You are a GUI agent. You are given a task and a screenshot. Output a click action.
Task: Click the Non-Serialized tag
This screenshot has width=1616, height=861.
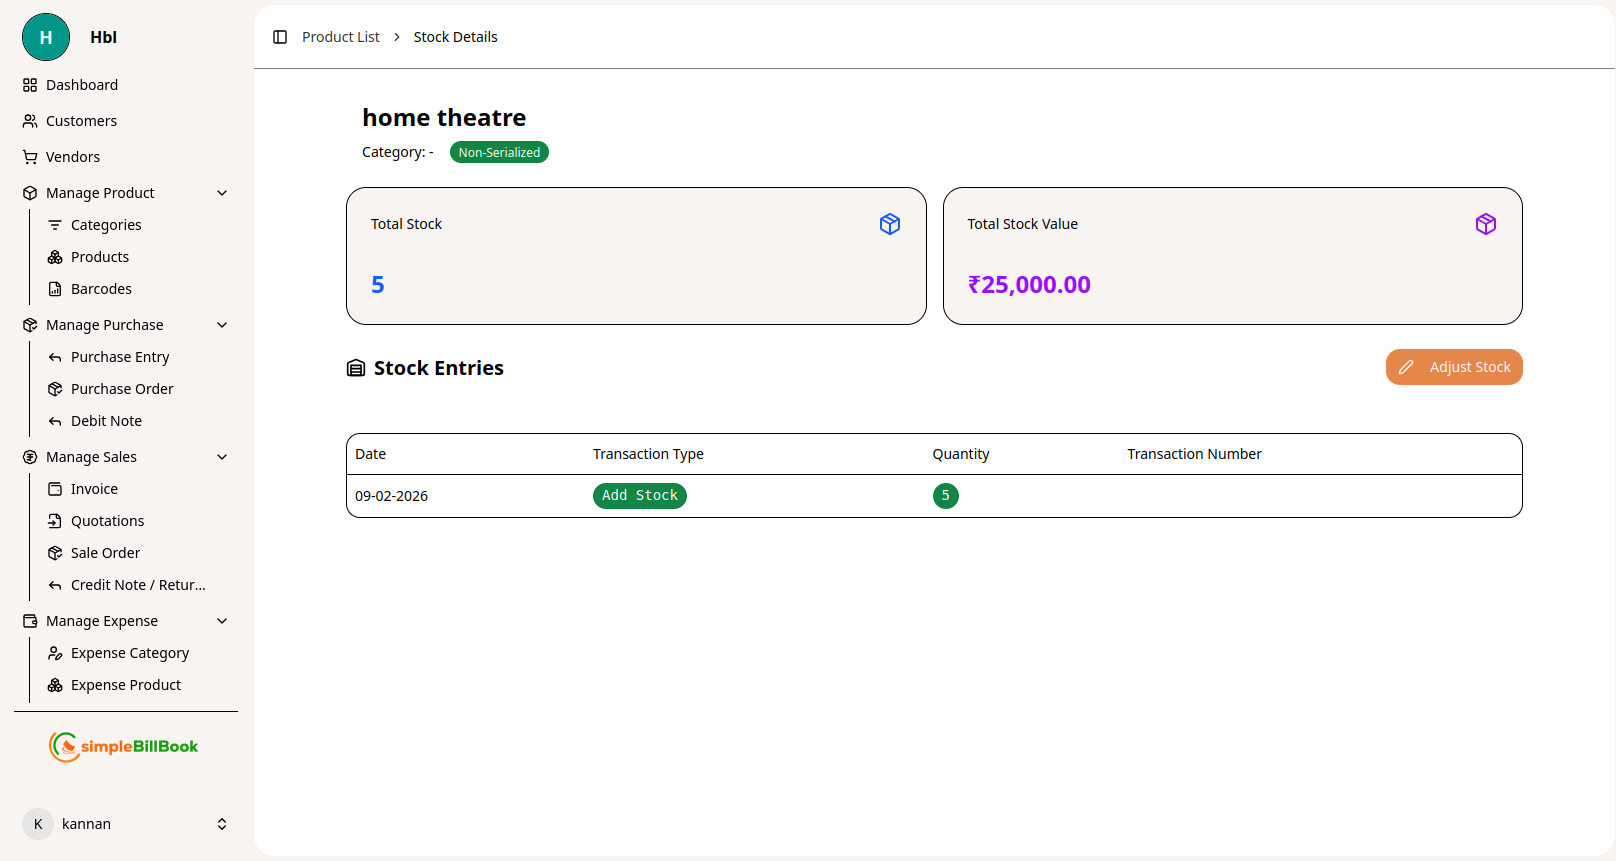tap(499, 152)
